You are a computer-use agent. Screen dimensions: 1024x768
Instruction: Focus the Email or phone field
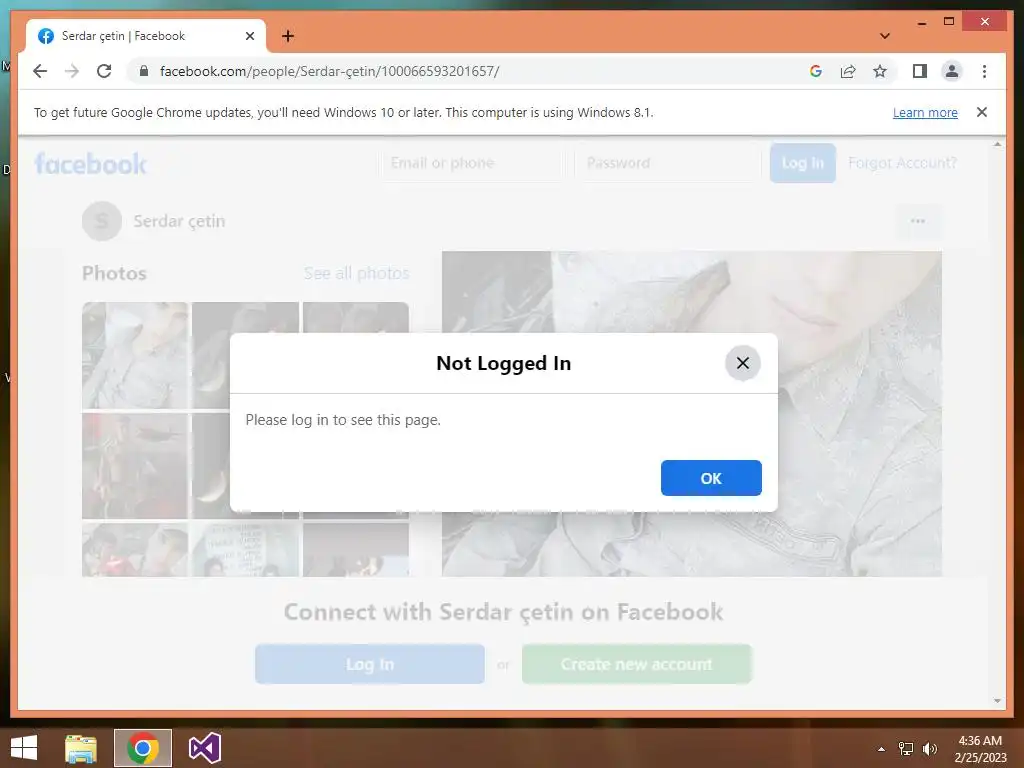(470, 163)
